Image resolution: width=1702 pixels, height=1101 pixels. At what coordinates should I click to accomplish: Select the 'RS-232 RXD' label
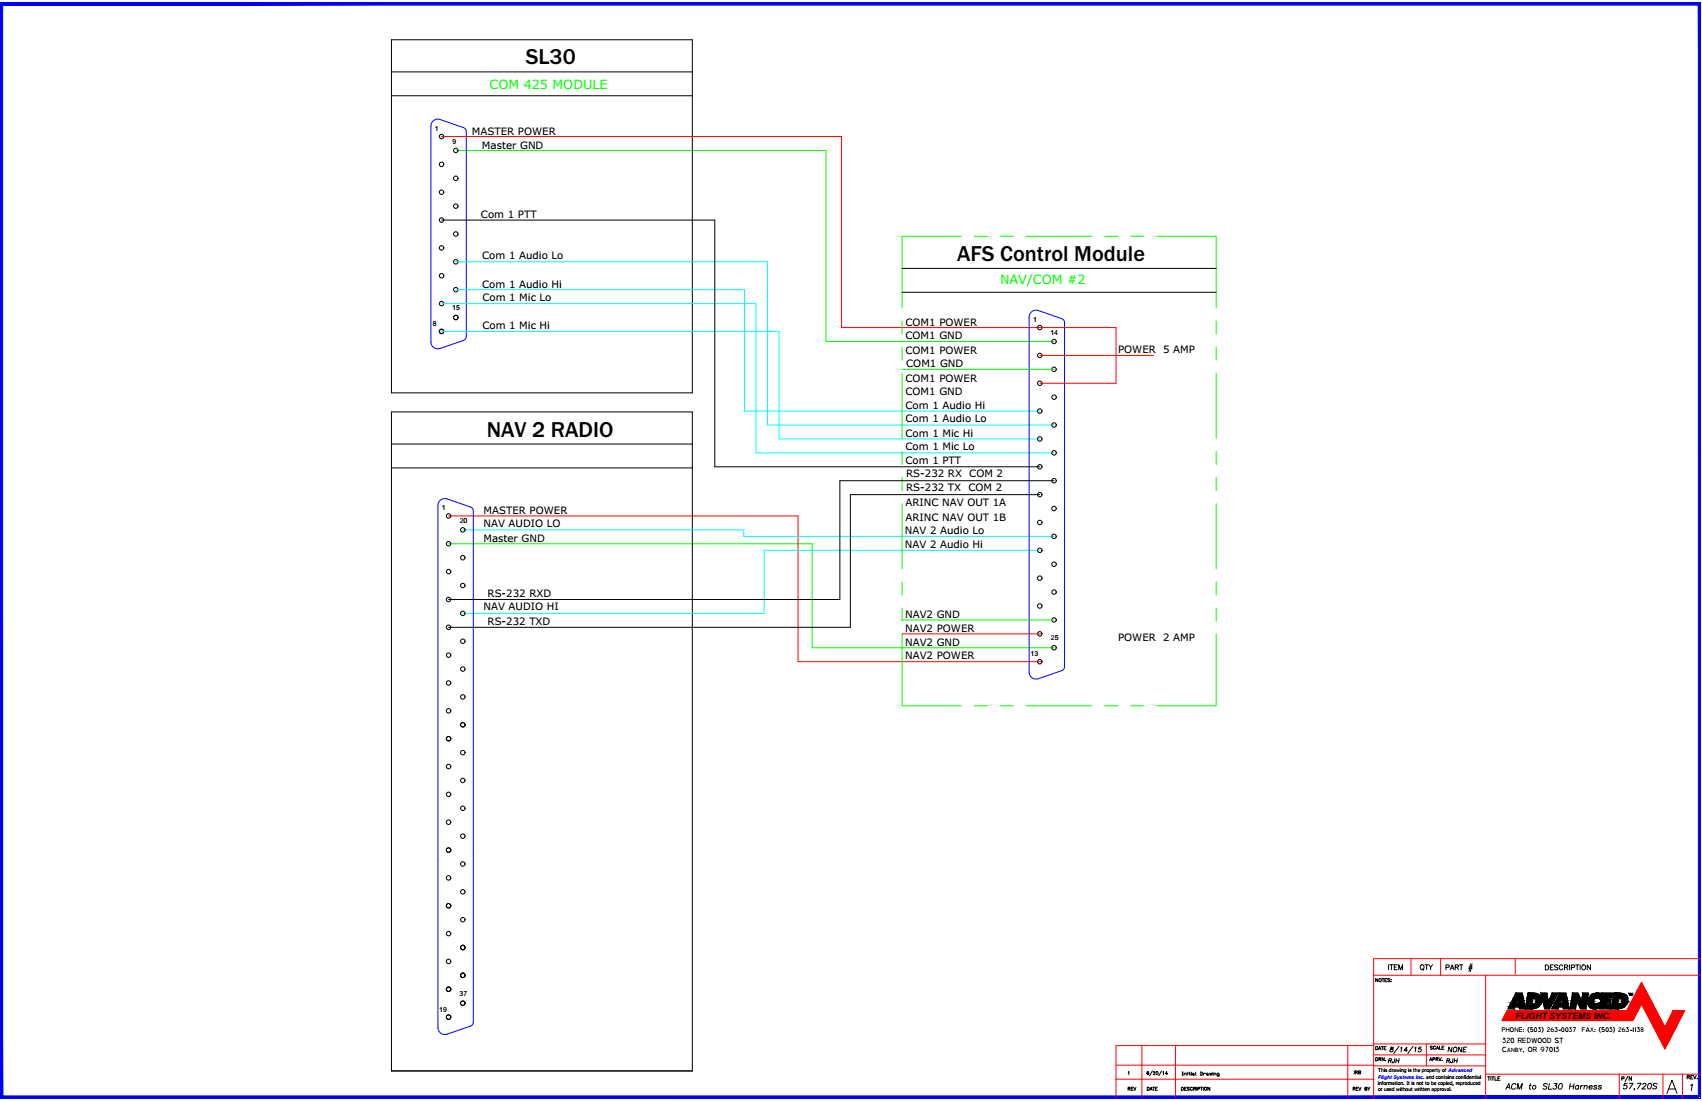519,593
